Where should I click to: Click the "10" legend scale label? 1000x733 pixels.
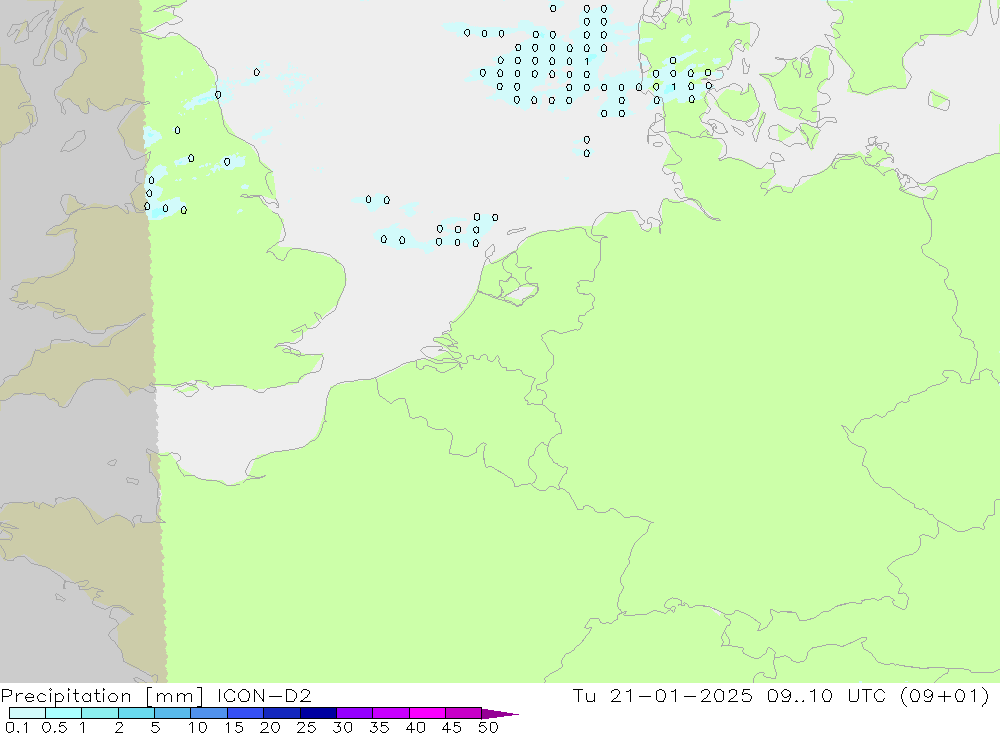(x=197, y=727)
